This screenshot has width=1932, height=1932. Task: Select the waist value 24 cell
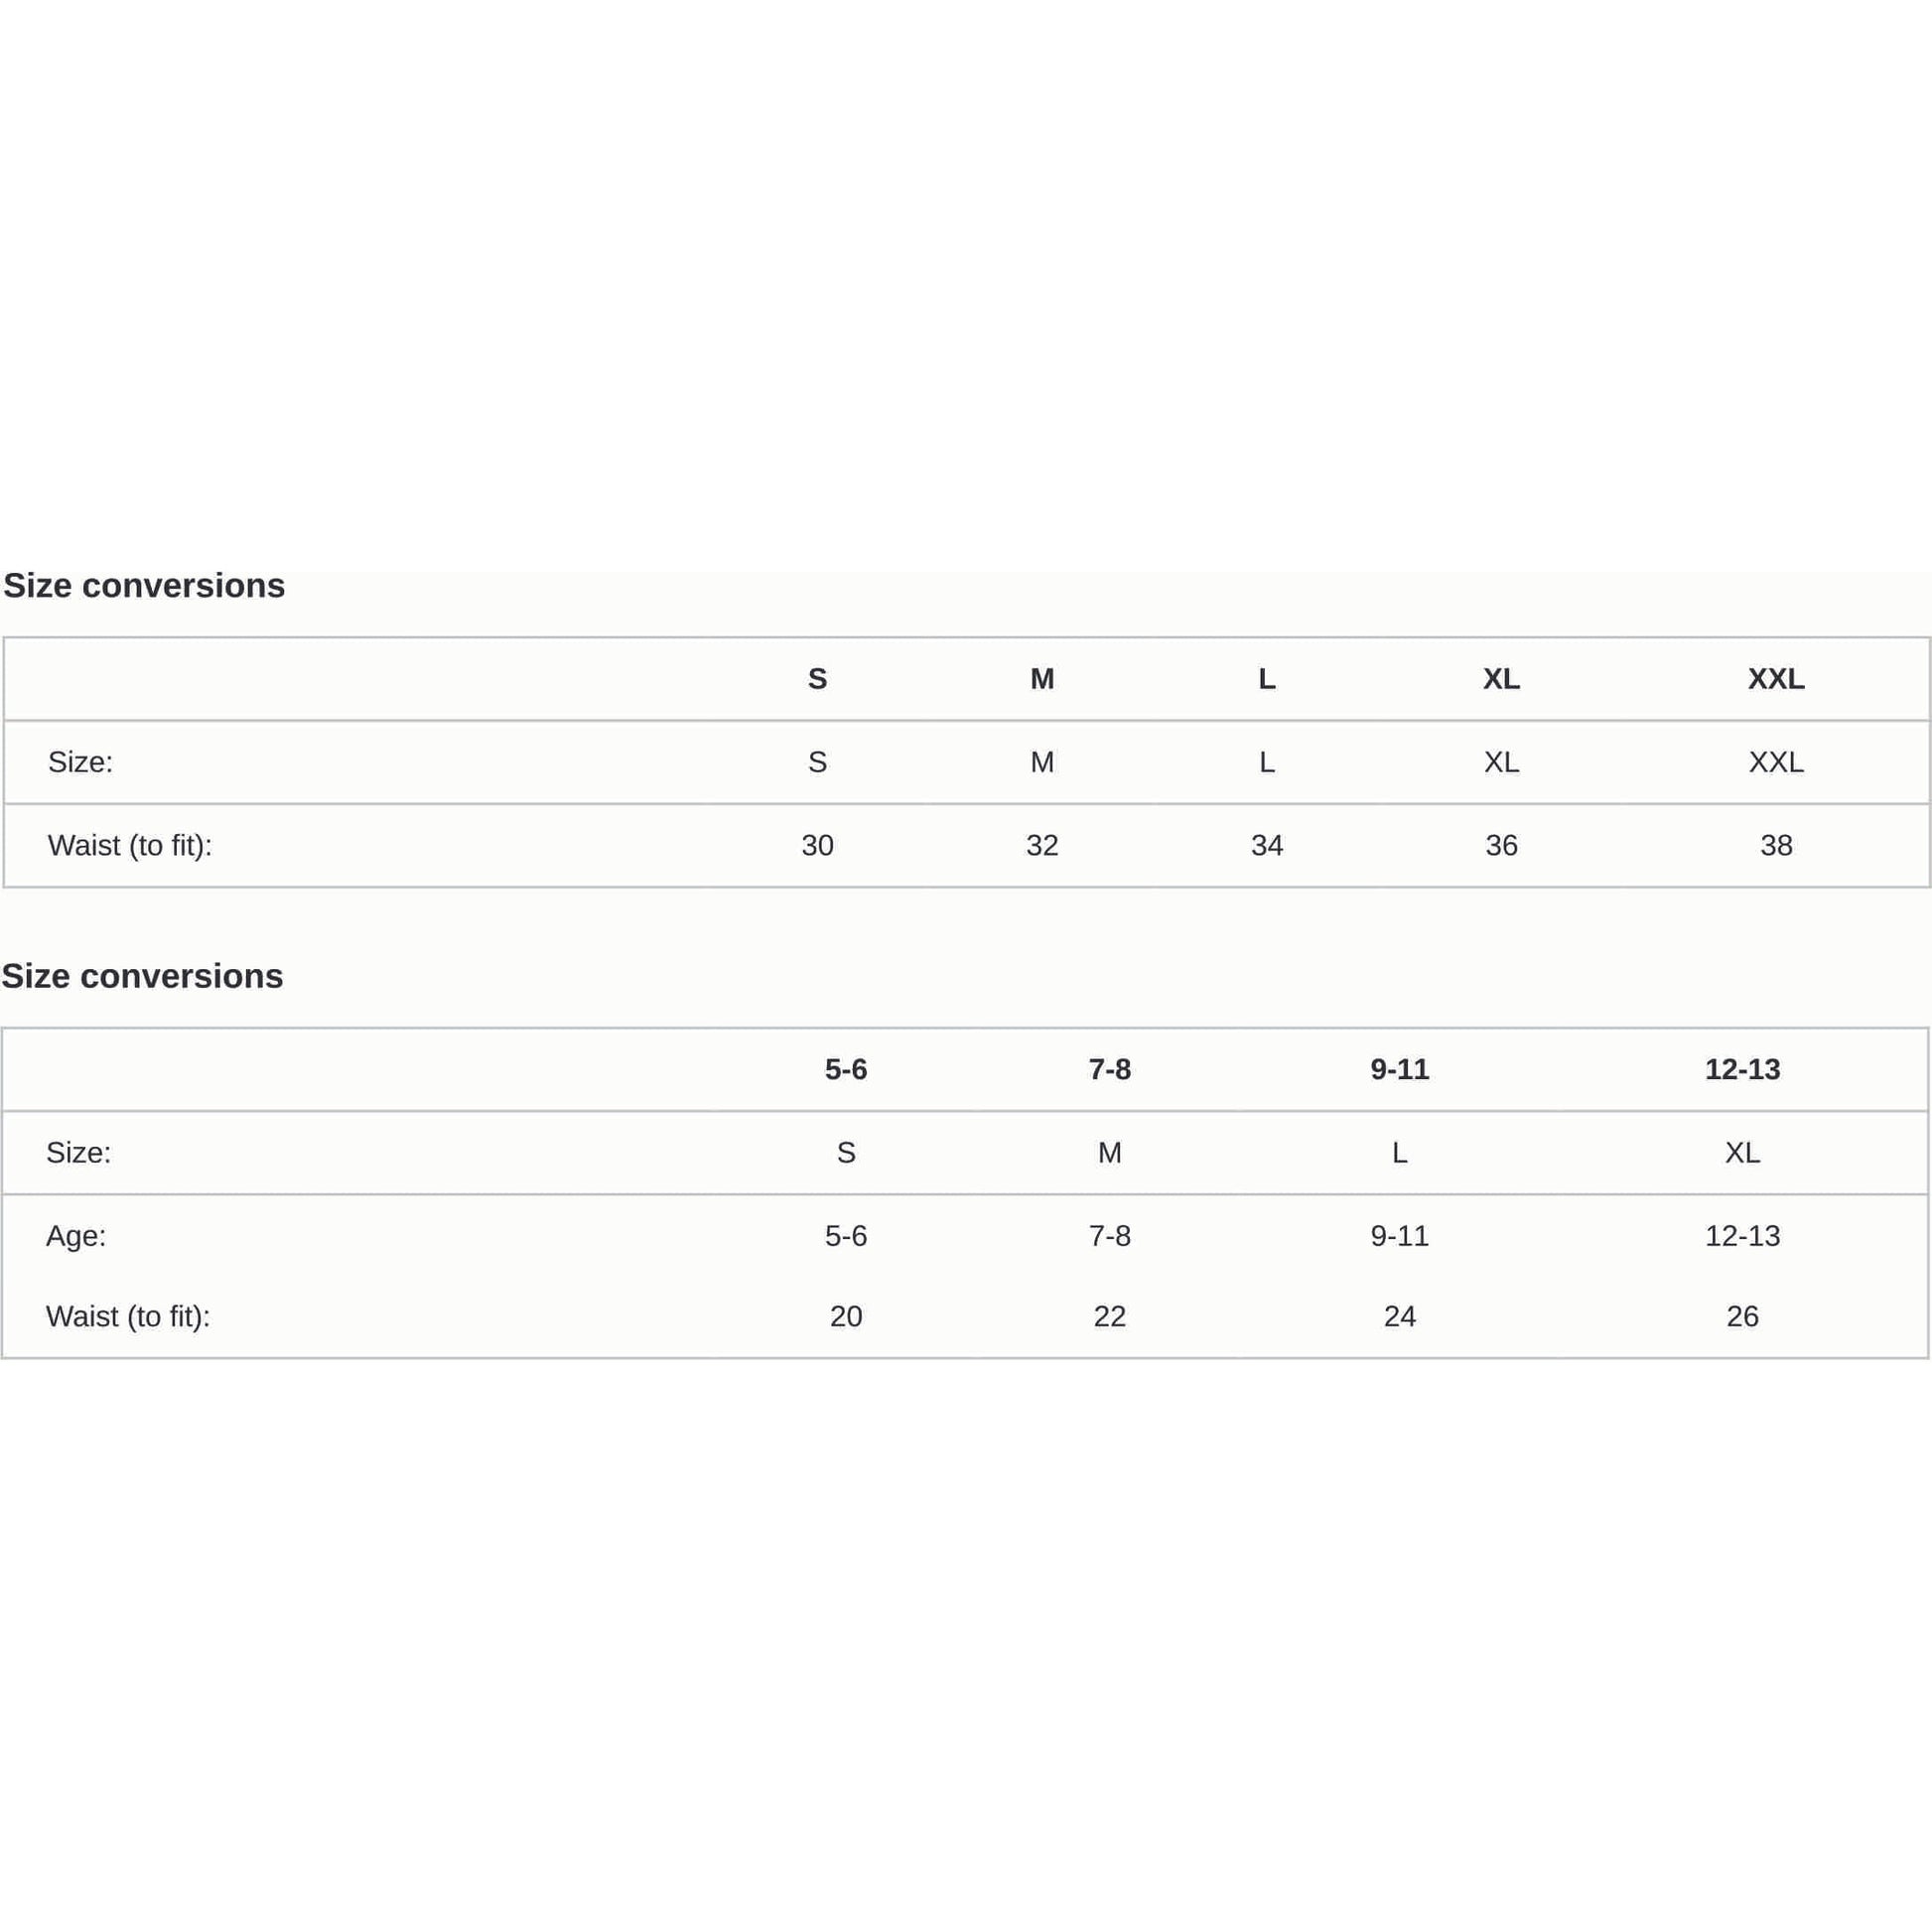[x=1399, y=1316]
